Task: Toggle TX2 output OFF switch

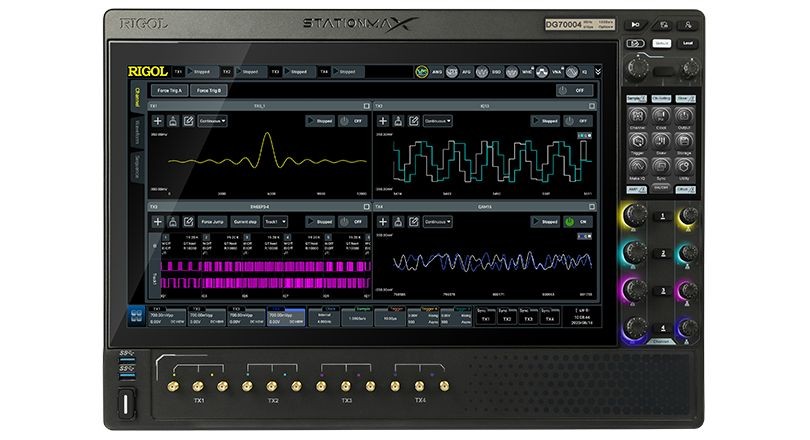Action: click(x=578, y=121)
